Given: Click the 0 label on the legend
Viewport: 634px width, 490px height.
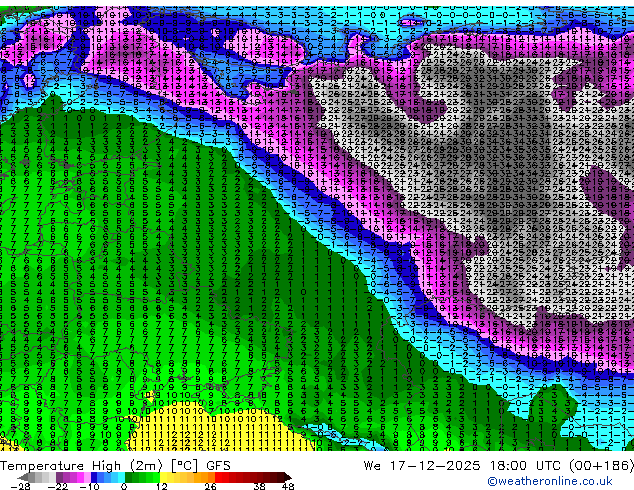Looking at the screenshot, I should pyautogui.click(x=124, y=486).
